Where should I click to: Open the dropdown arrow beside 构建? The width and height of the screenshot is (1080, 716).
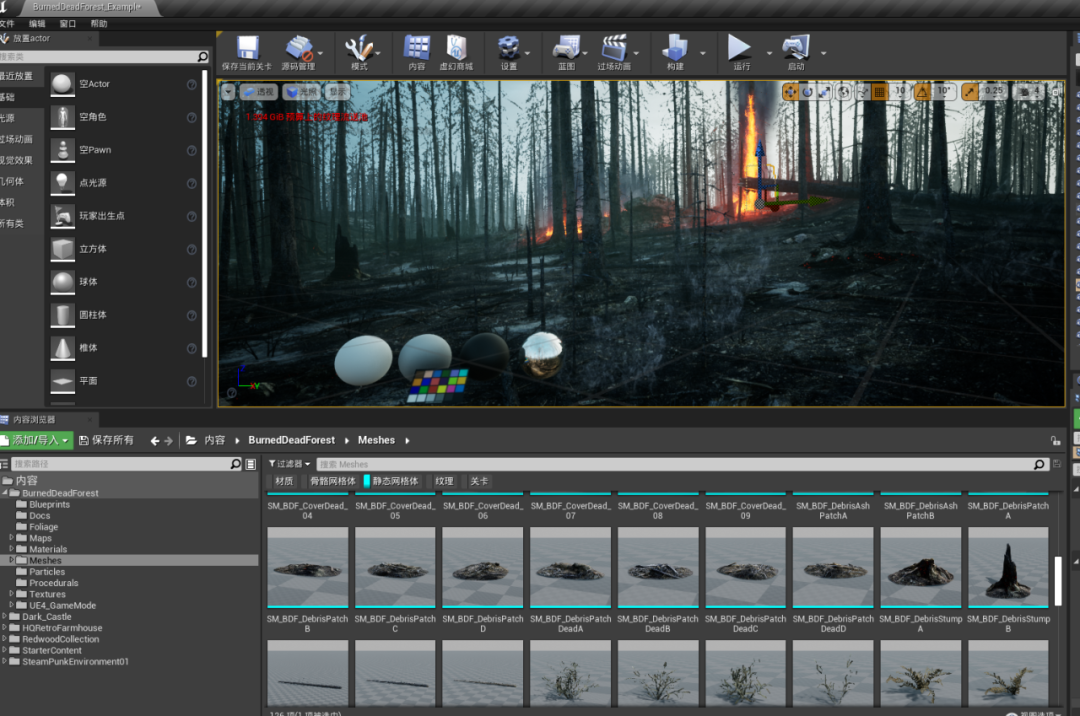tap(703, 53)
